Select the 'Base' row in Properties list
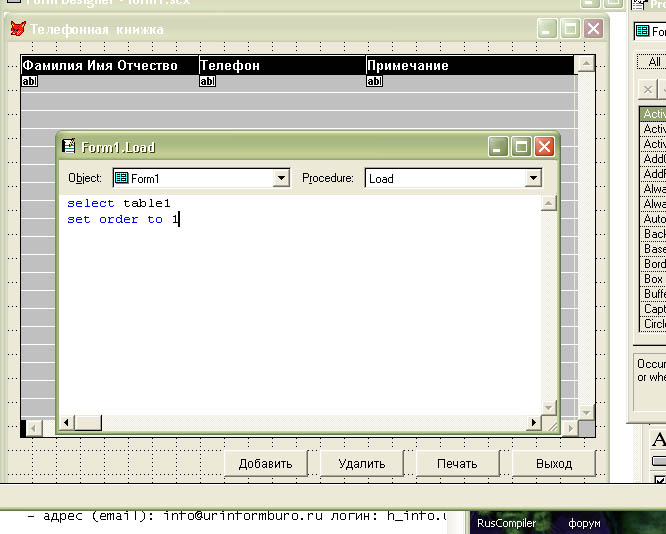666x534 pixels. pos(653,249)
